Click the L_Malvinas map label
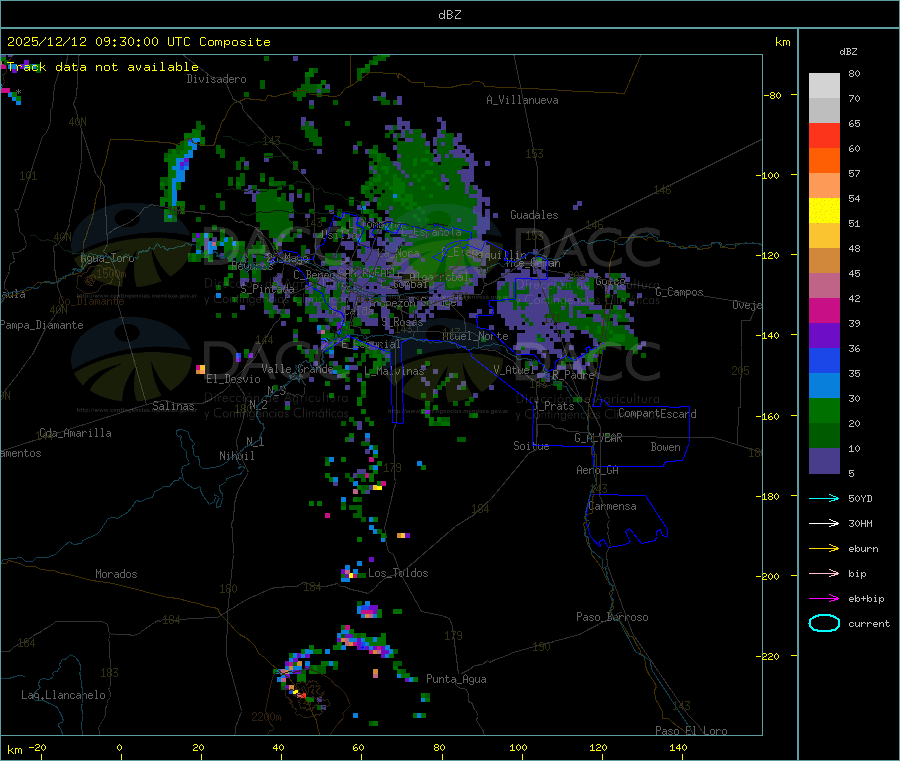 [x=394, y=372]
